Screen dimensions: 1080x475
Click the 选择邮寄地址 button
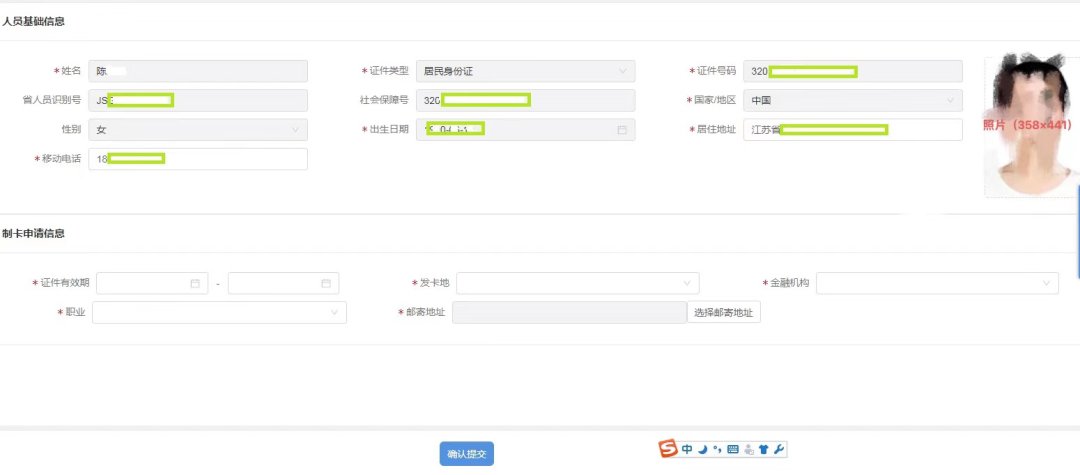[724, 313]
